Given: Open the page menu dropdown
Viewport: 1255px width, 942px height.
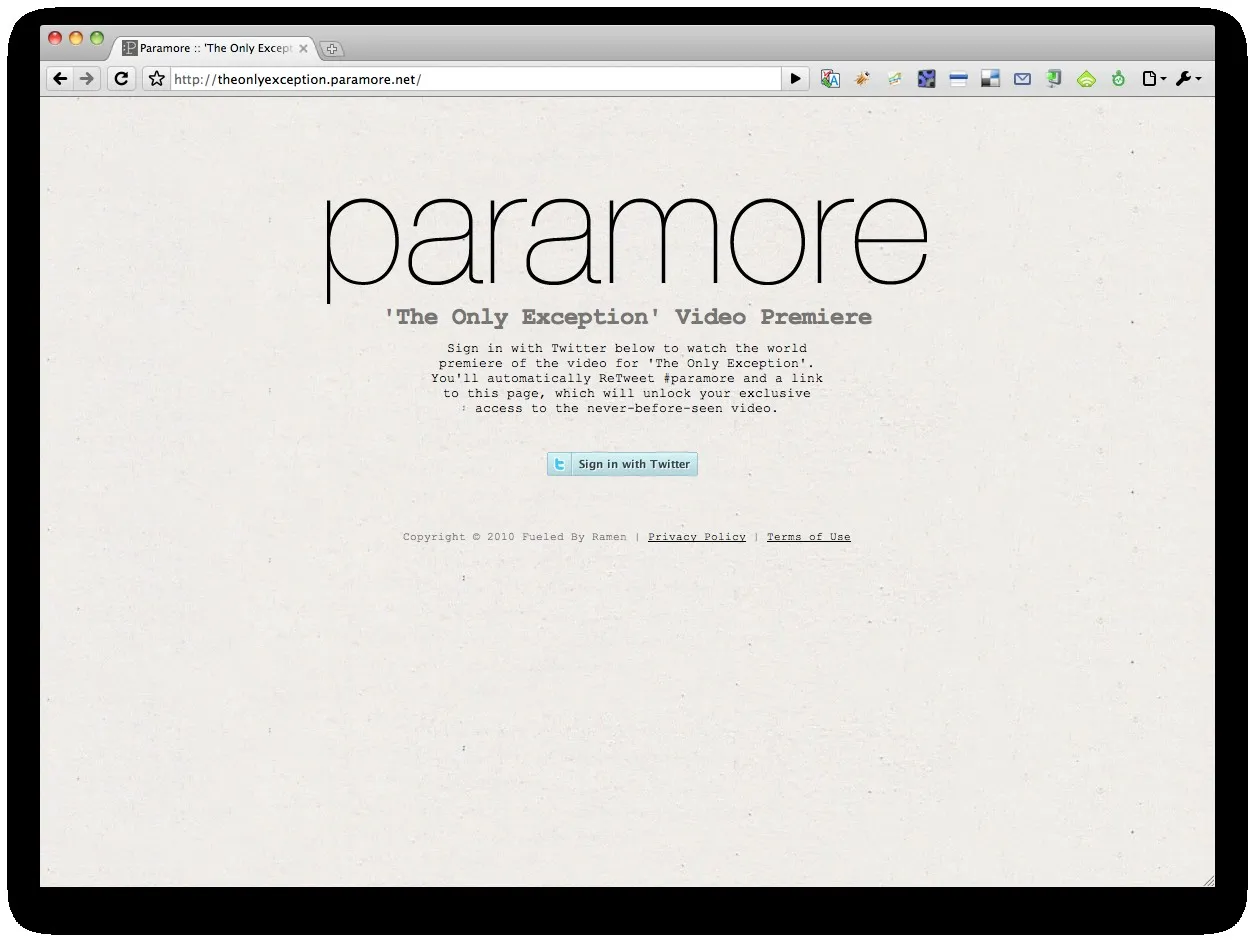Looking at the screenshot, I should tap(1154, 78).
